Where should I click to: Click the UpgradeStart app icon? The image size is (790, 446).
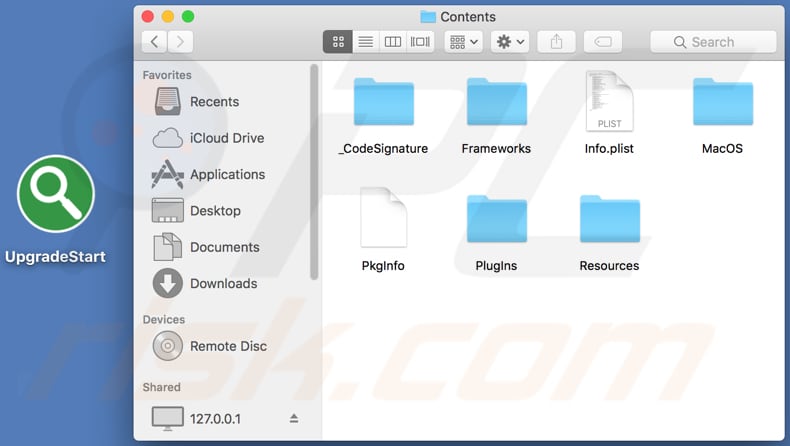(x=55, y=194)
